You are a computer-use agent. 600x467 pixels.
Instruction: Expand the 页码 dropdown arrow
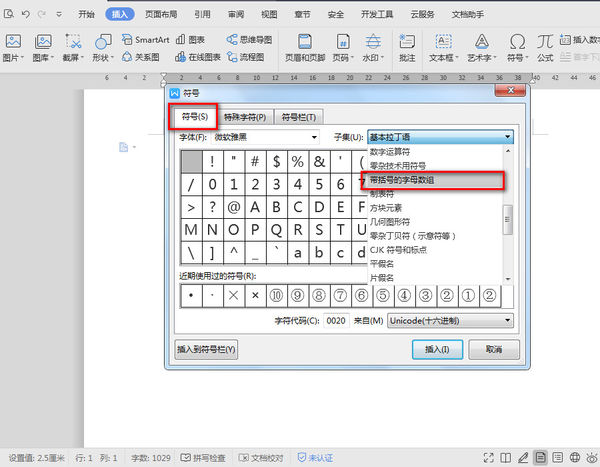point(352,58)
